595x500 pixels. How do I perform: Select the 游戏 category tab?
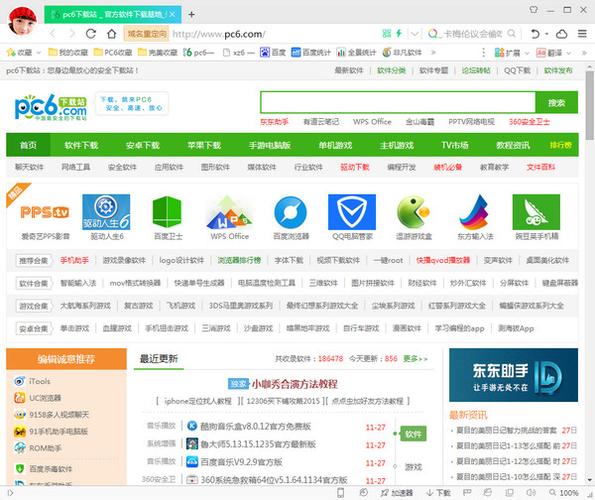point(413,467)
